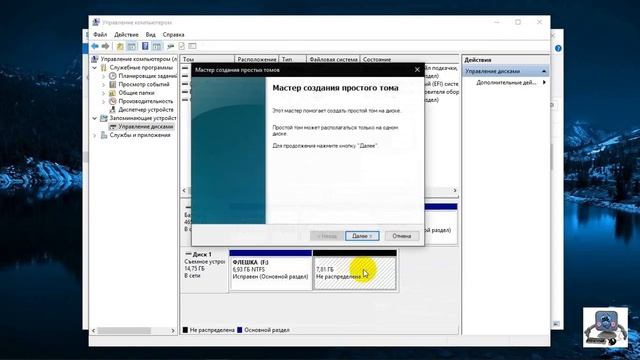Open the Действие menu

[126, 35]
